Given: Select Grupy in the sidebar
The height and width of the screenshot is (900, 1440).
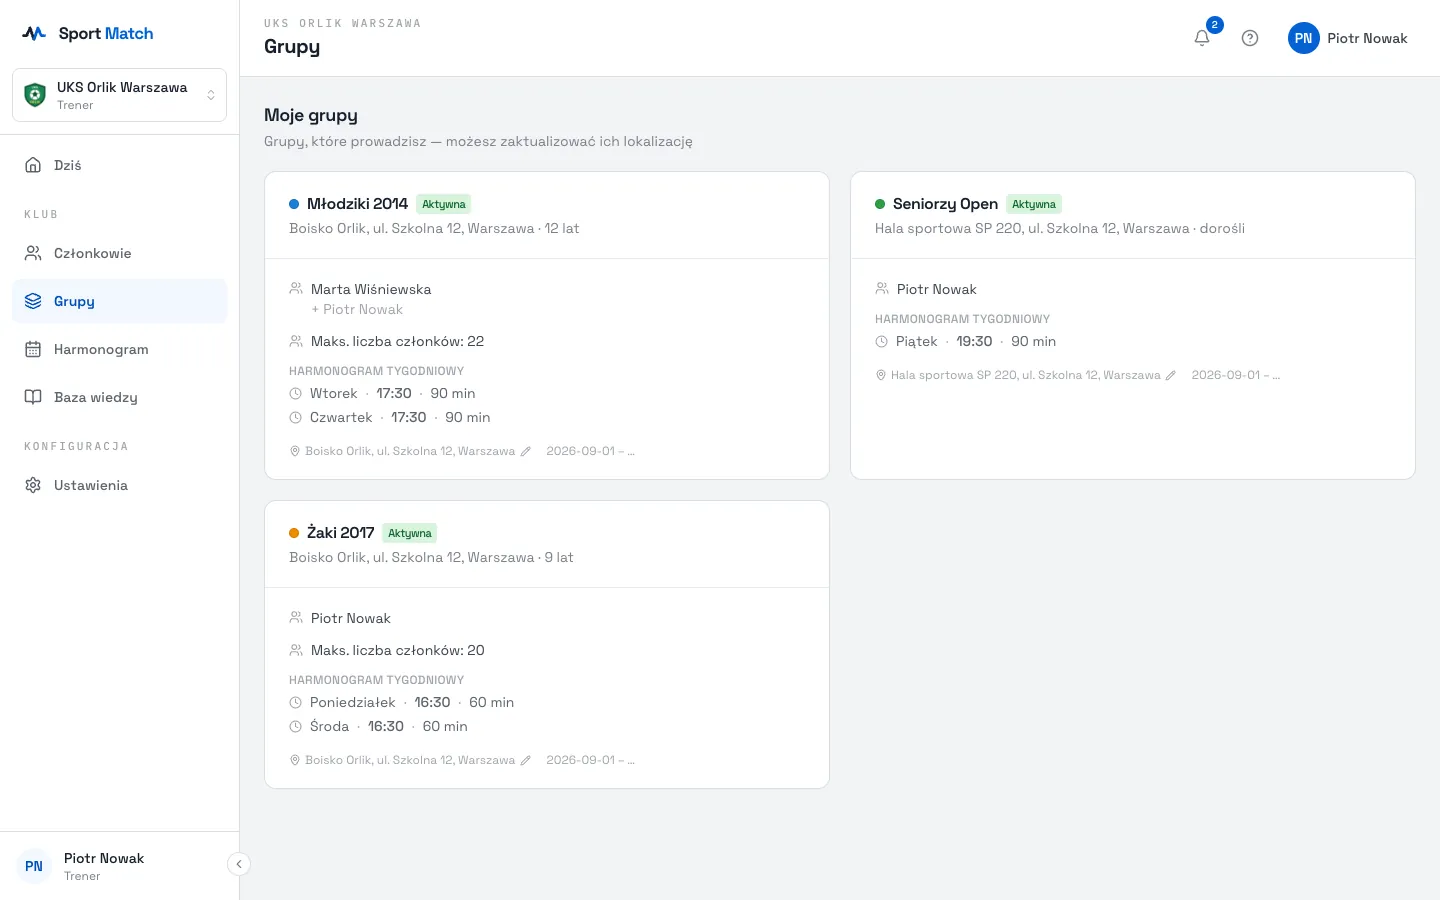Looking at the screenshot, I should [120, 301].
